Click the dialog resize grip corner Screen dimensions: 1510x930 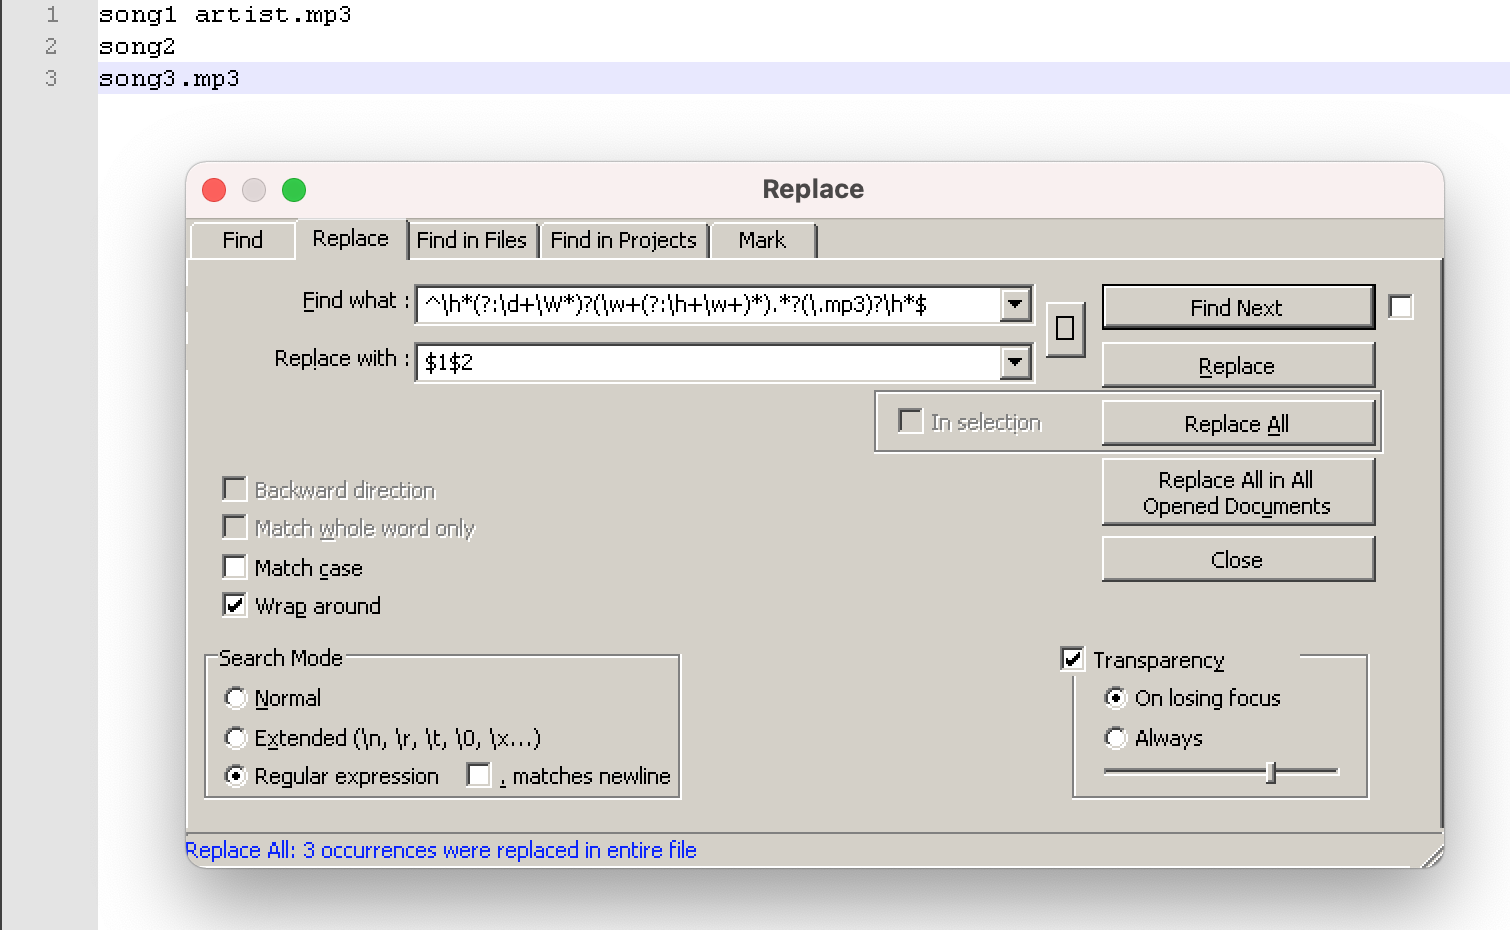pyautogui.click(x=1432, y=856)
